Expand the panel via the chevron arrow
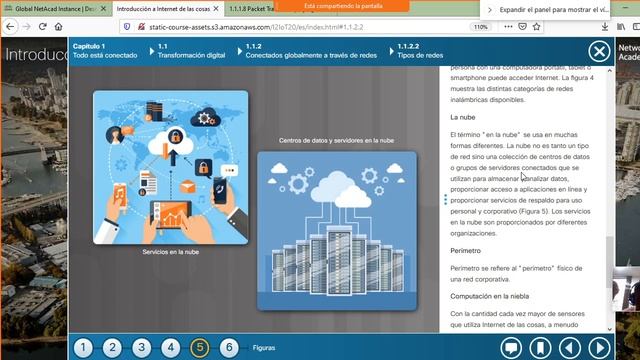Image resolution: width=640 pixels, height=360 pixels. pos(490,10)
